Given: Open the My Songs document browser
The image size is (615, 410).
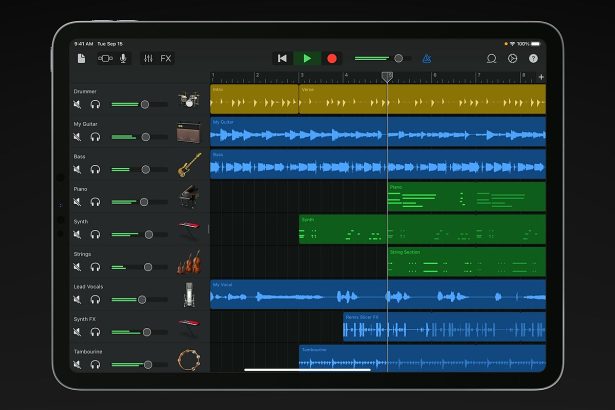Looking at the screenshot, I should click(81, 58).
